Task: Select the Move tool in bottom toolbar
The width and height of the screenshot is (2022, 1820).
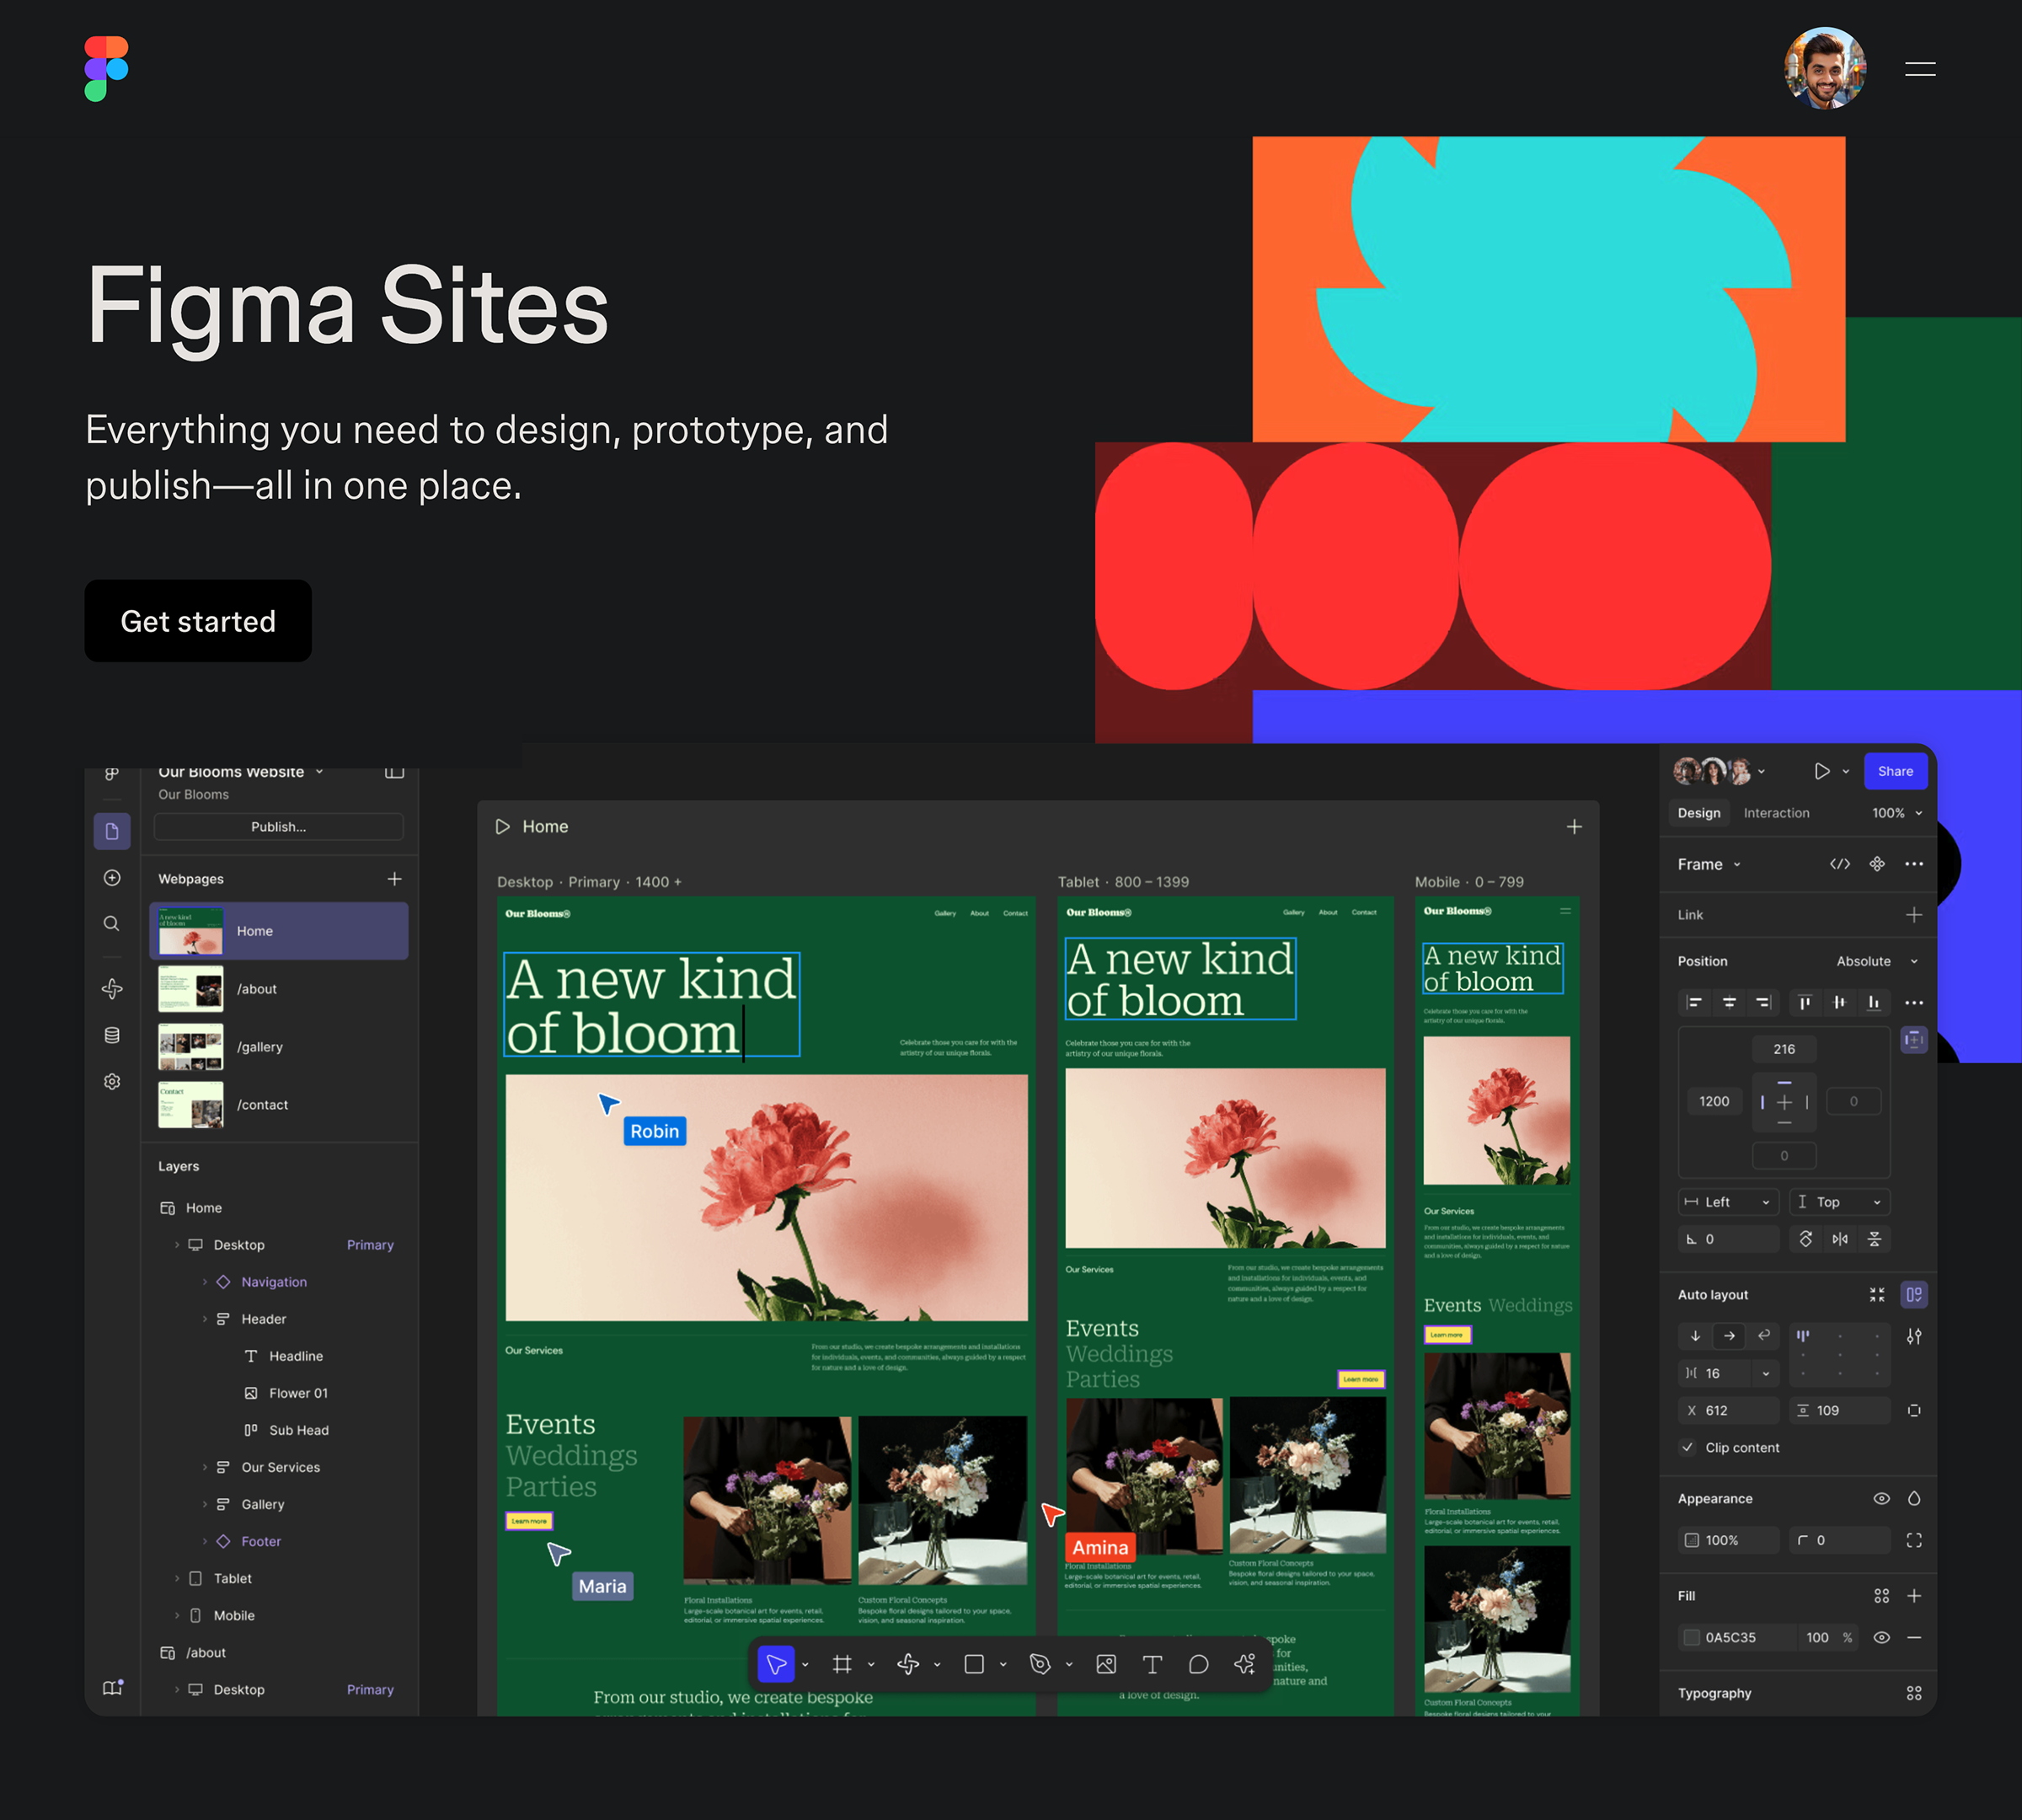Action: point(776,1664)
